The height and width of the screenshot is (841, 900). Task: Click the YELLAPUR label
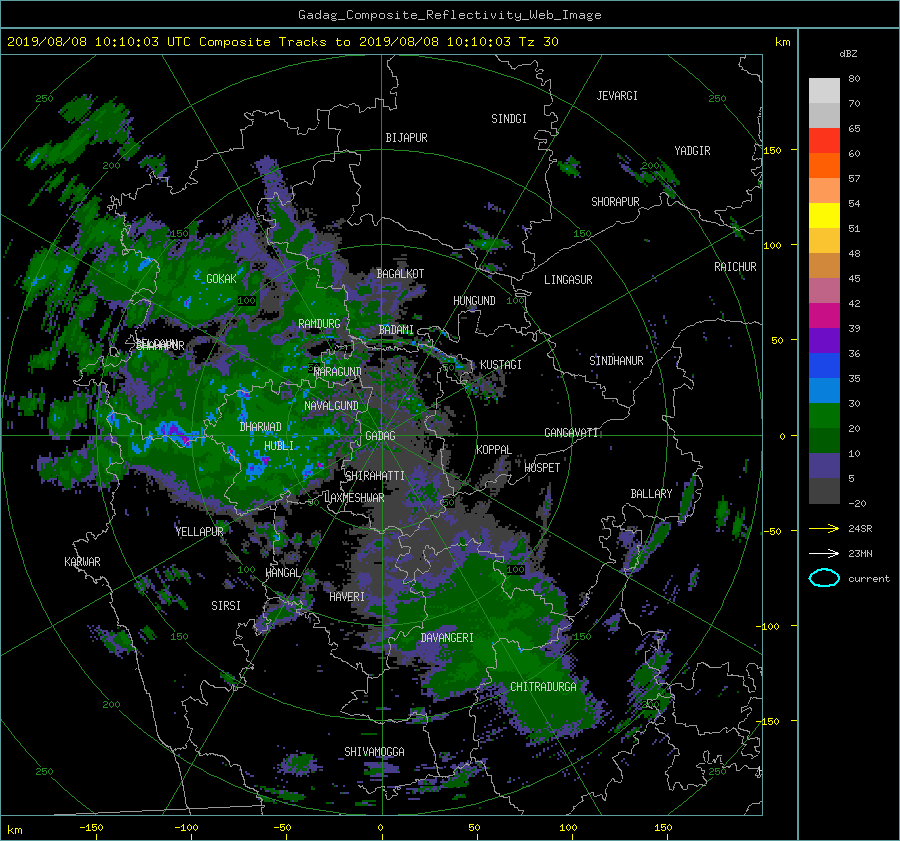click(199, 532)
